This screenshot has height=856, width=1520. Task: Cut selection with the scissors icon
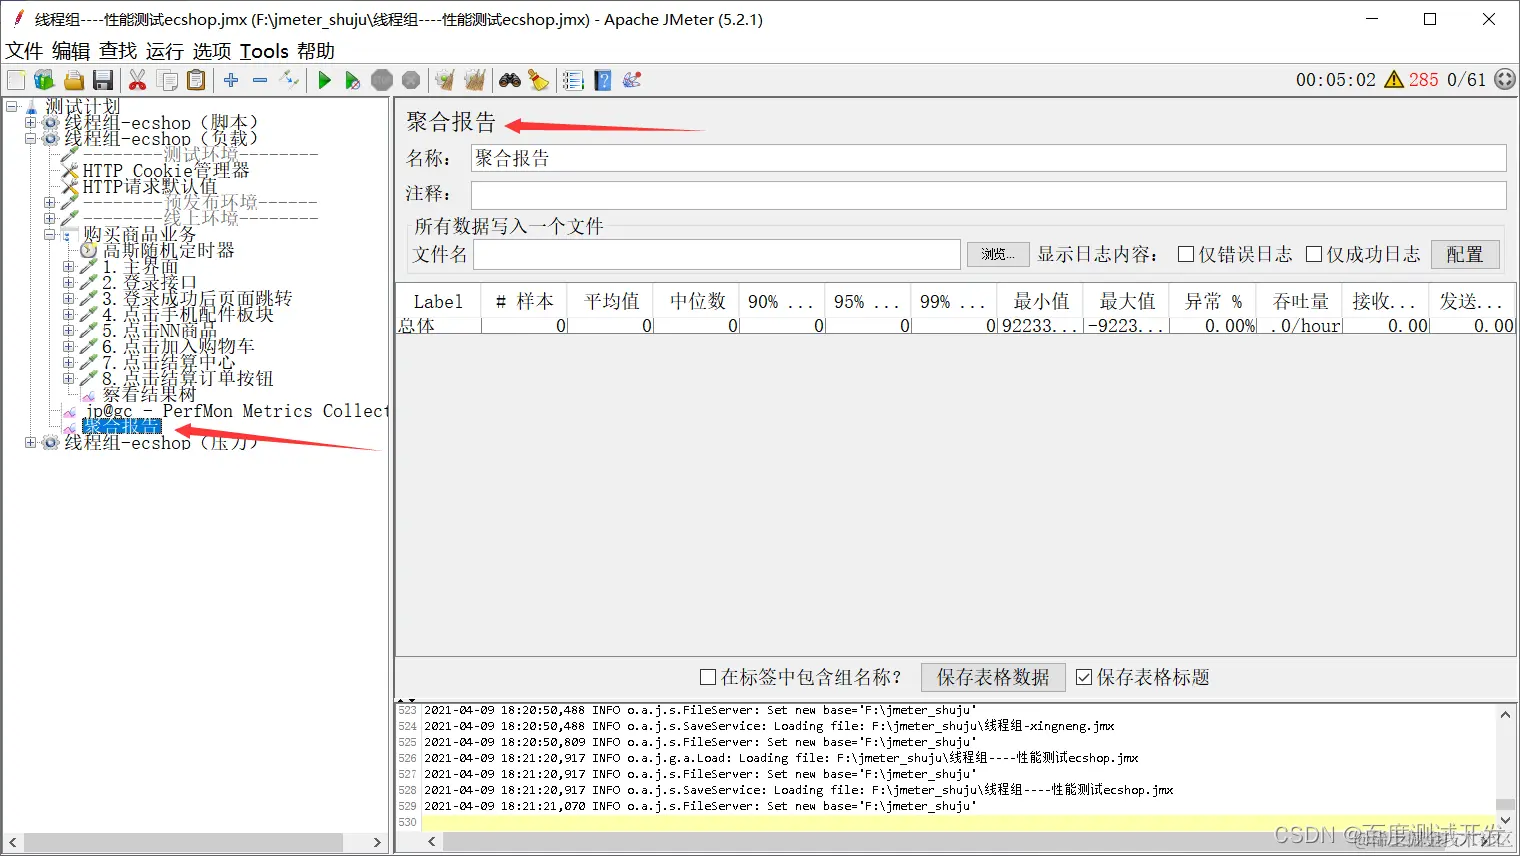pos(138,80)
